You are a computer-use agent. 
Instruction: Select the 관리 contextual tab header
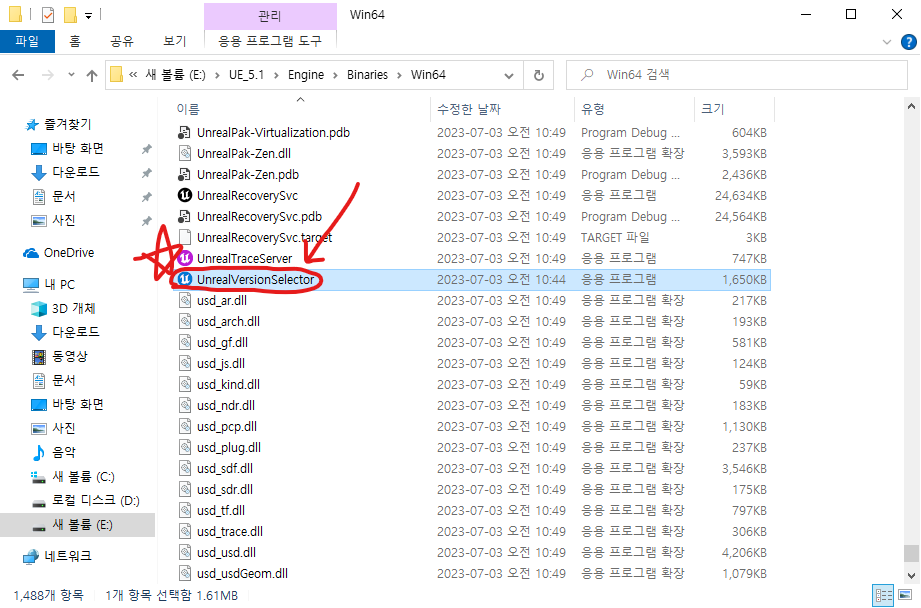point(270,15)
